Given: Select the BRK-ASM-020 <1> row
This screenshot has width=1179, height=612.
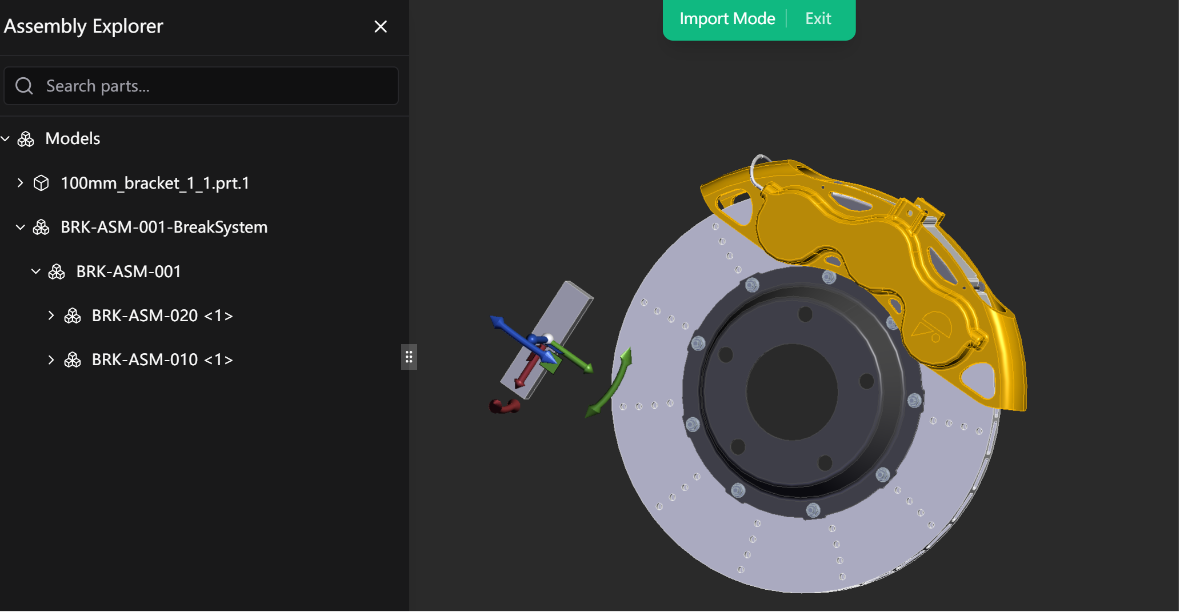Looking at the screenshot, I should (162, 316).
